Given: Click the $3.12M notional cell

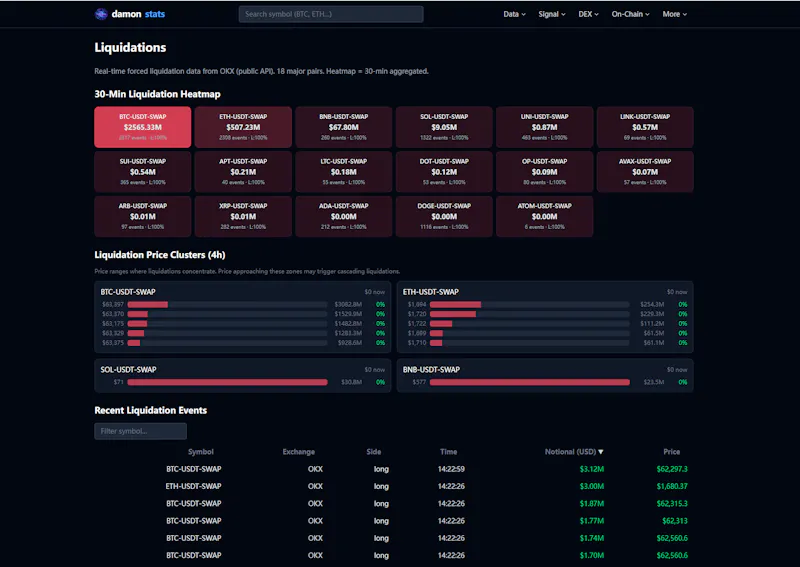Looking at the screenshot, I should pyautogui.click(x=591, y=469).
